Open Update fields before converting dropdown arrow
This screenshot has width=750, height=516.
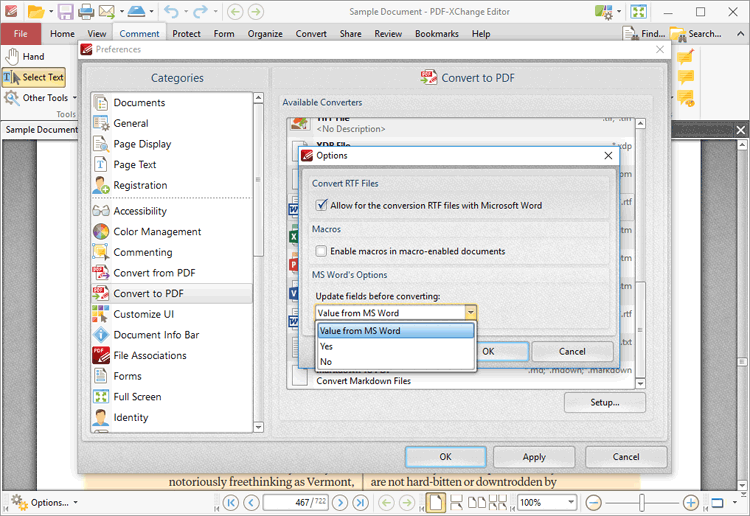[x=471, y=313]
